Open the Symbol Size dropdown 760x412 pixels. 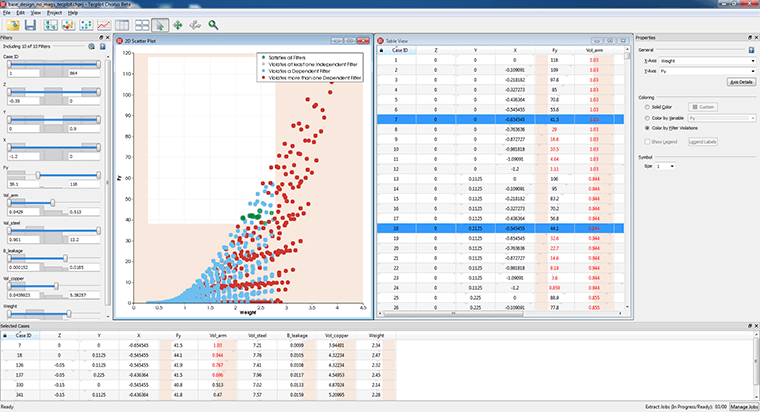665,166
